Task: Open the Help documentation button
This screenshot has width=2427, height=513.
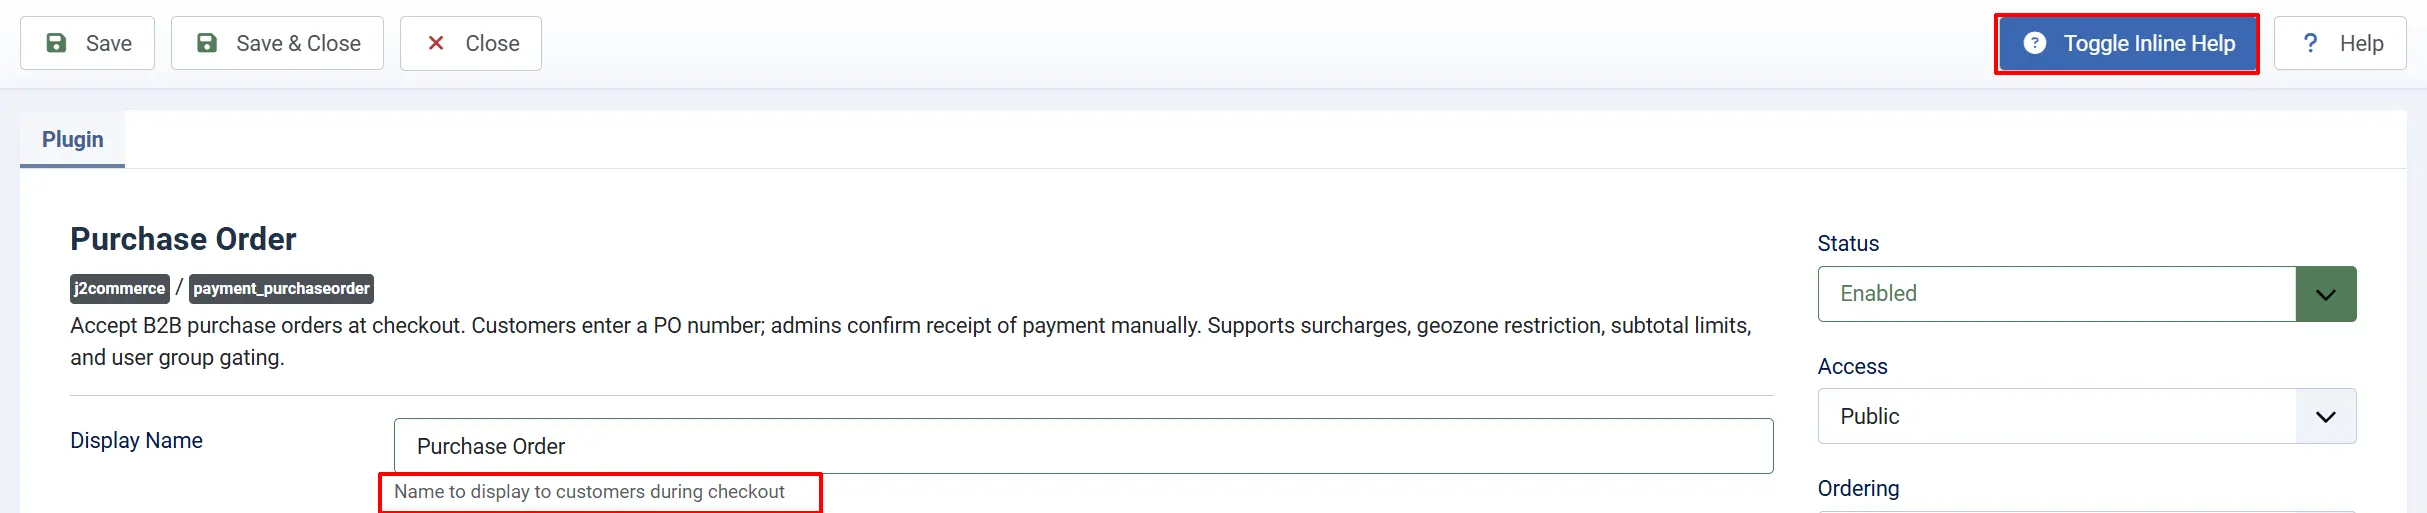Action: [x=2340, y=43]
